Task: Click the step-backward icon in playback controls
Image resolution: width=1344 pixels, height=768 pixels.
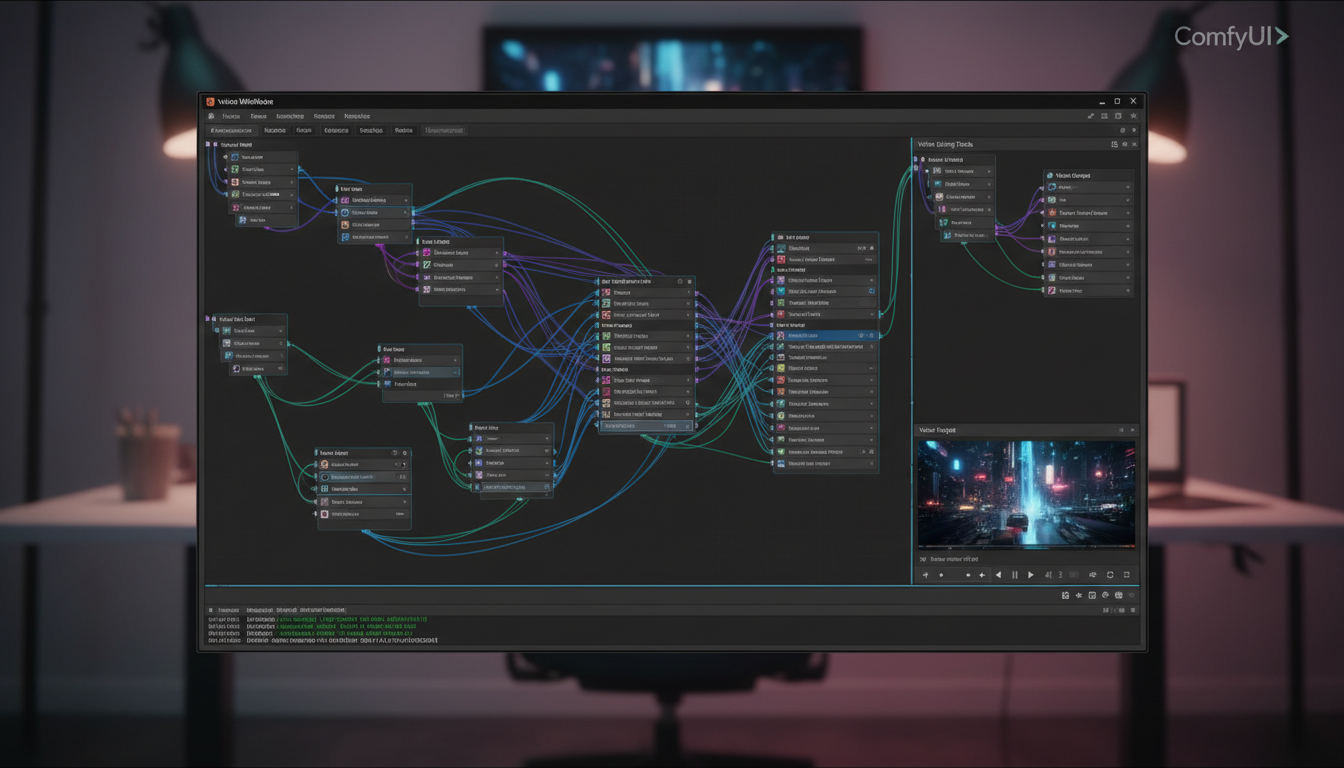Action: (x=998, y=575)
